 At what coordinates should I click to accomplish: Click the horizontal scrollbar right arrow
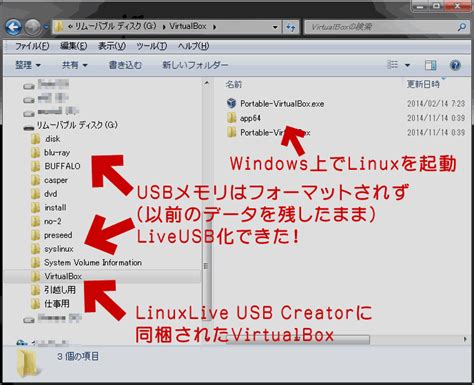(465, 339)
